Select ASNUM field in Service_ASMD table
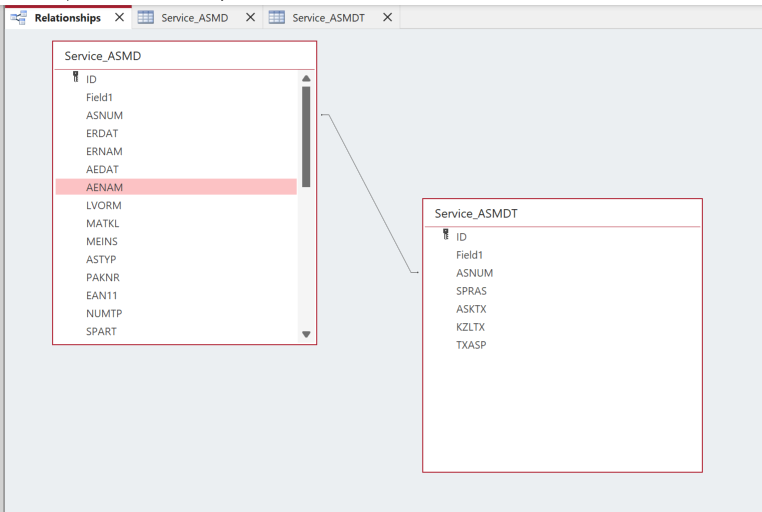Image resolution: width=762 pixels, height=512 pixels. click(104, 115)
